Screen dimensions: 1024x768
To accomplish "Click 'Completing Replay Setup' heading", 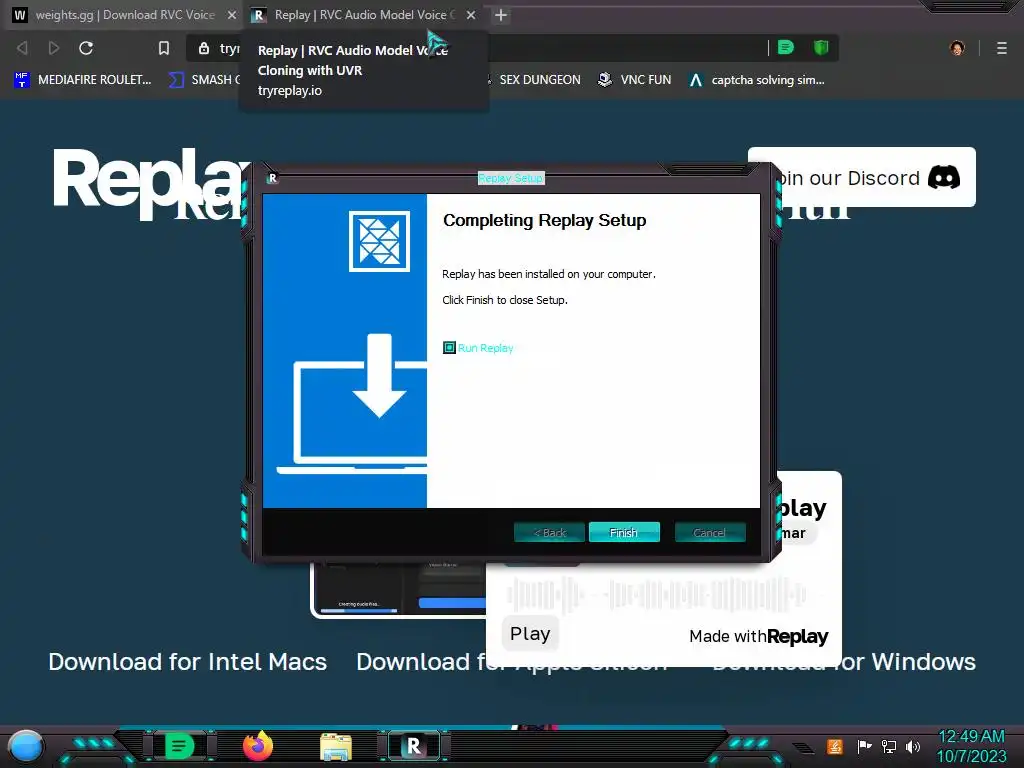I will 545,220.
